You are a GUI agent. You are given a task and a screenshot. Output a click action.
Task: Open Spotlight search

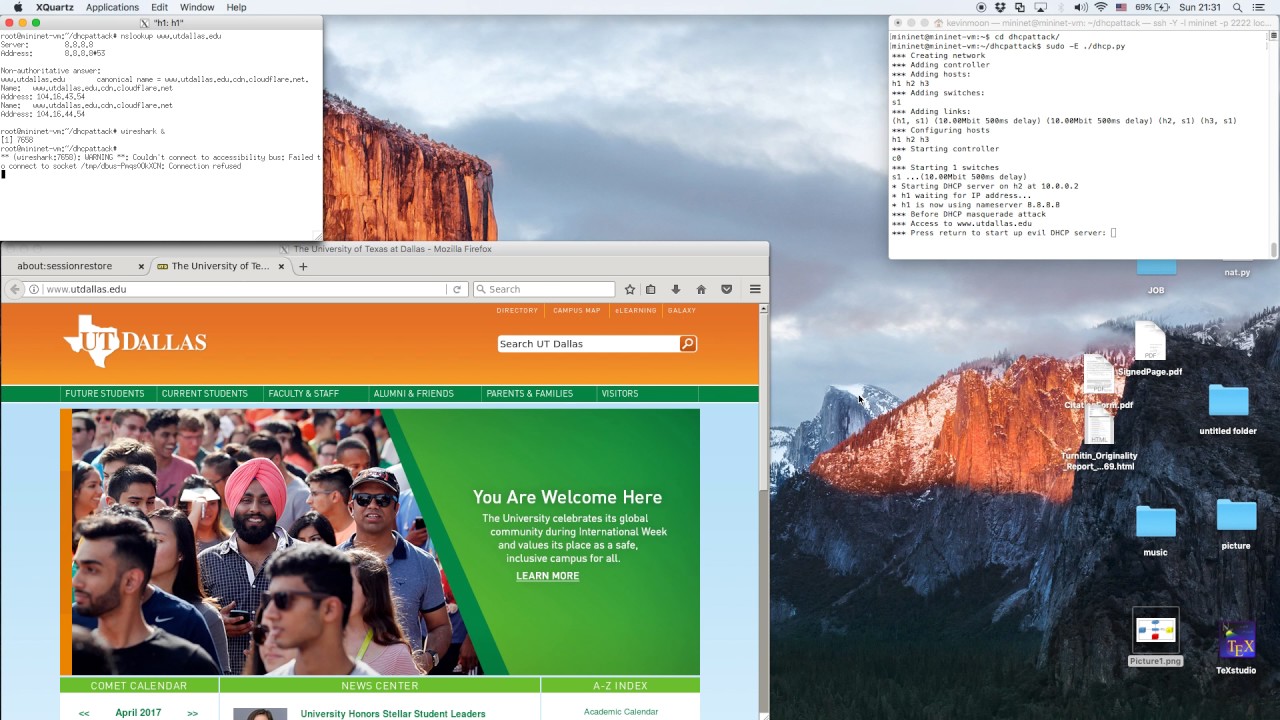(x=1237, y=7)
